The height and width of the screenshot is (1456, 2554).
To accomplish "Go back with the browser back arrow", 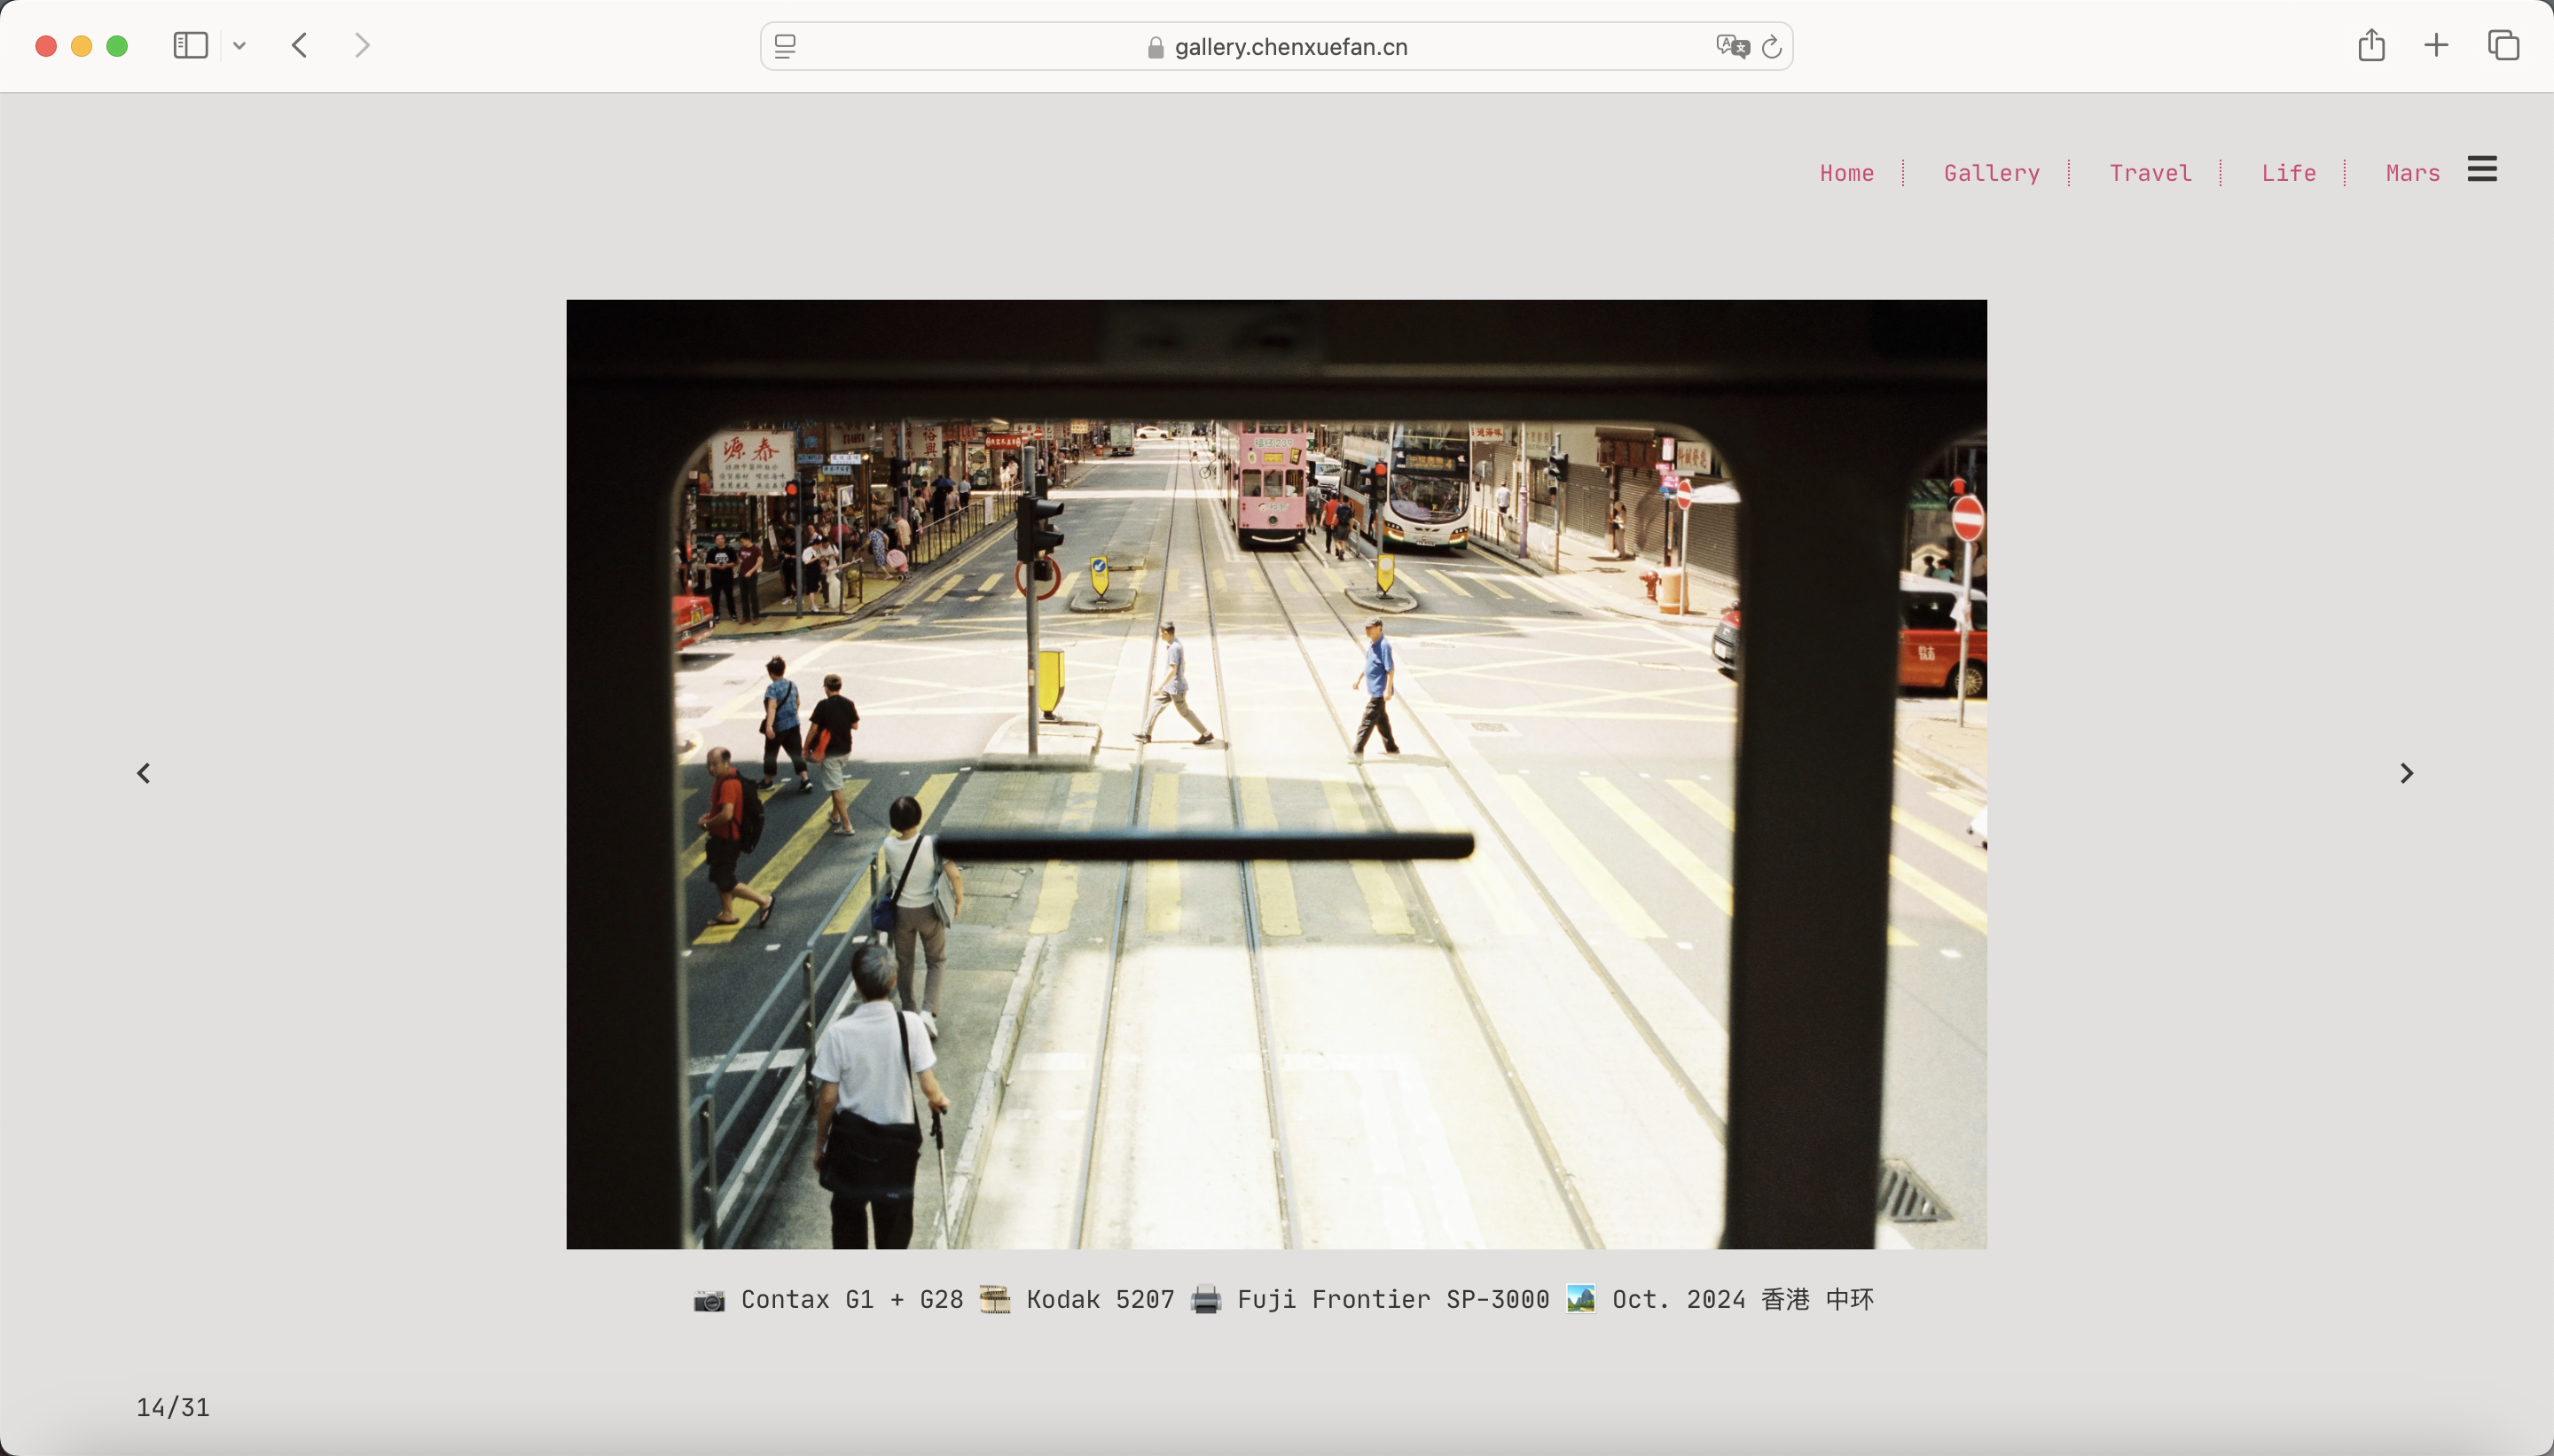I will point(300,46).
